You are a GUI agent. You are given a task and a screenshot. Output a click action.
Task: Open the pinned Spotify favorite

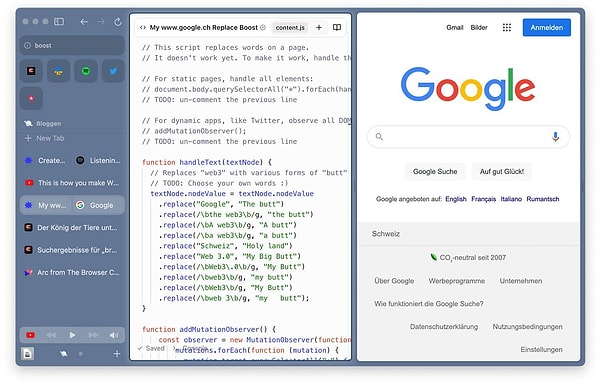pyautogui.click(x=86, y=71)
